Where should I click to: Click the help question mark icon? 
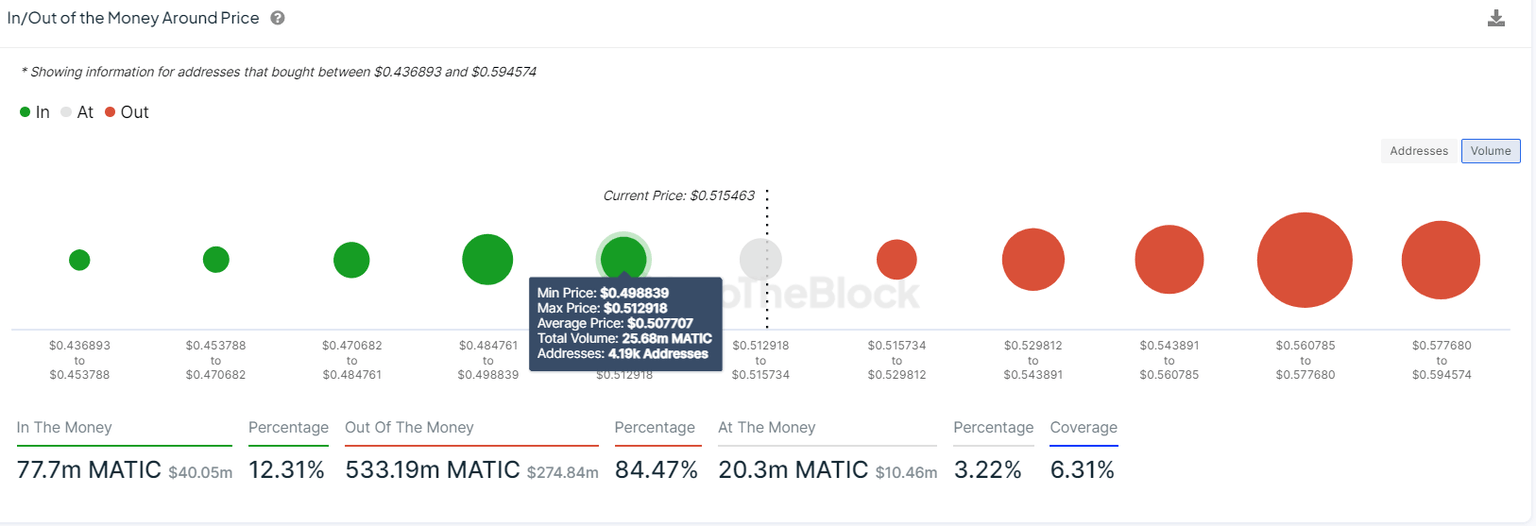pyautogui.click(x=278, y=18)
